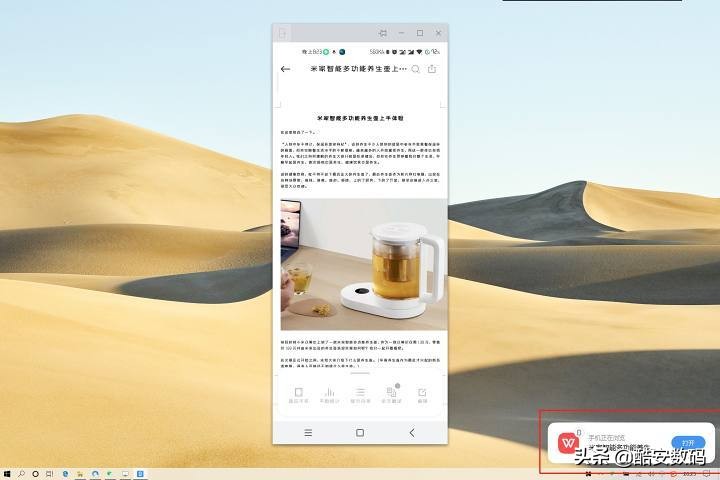720x480 pixels.
Task: Tap the drag handle above the bottom toolbar
Action: (x=360, y=373)
